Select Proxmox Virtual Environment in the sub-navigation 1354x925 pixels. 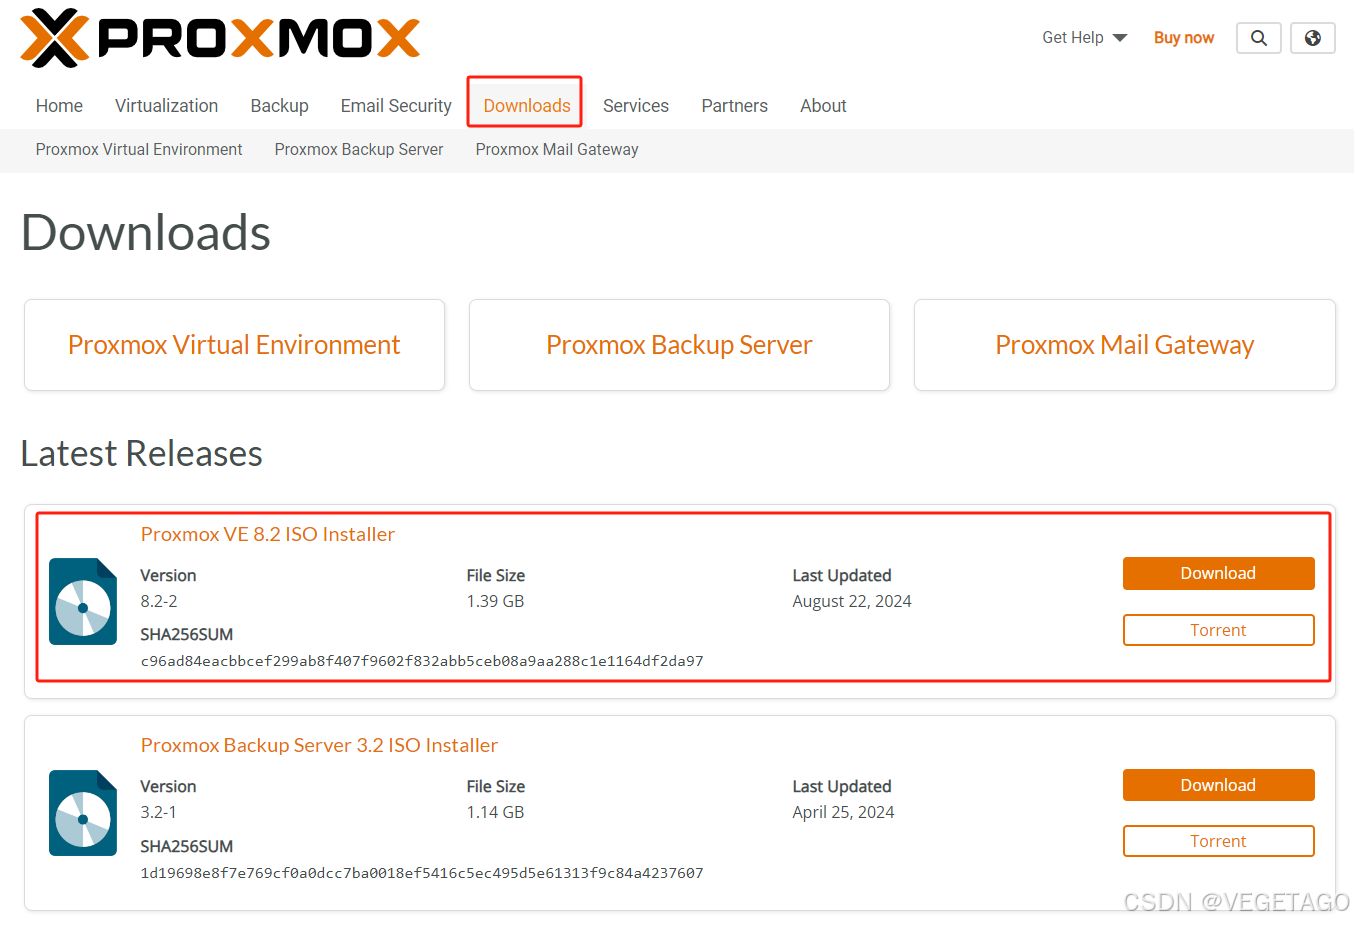(138, 149)
